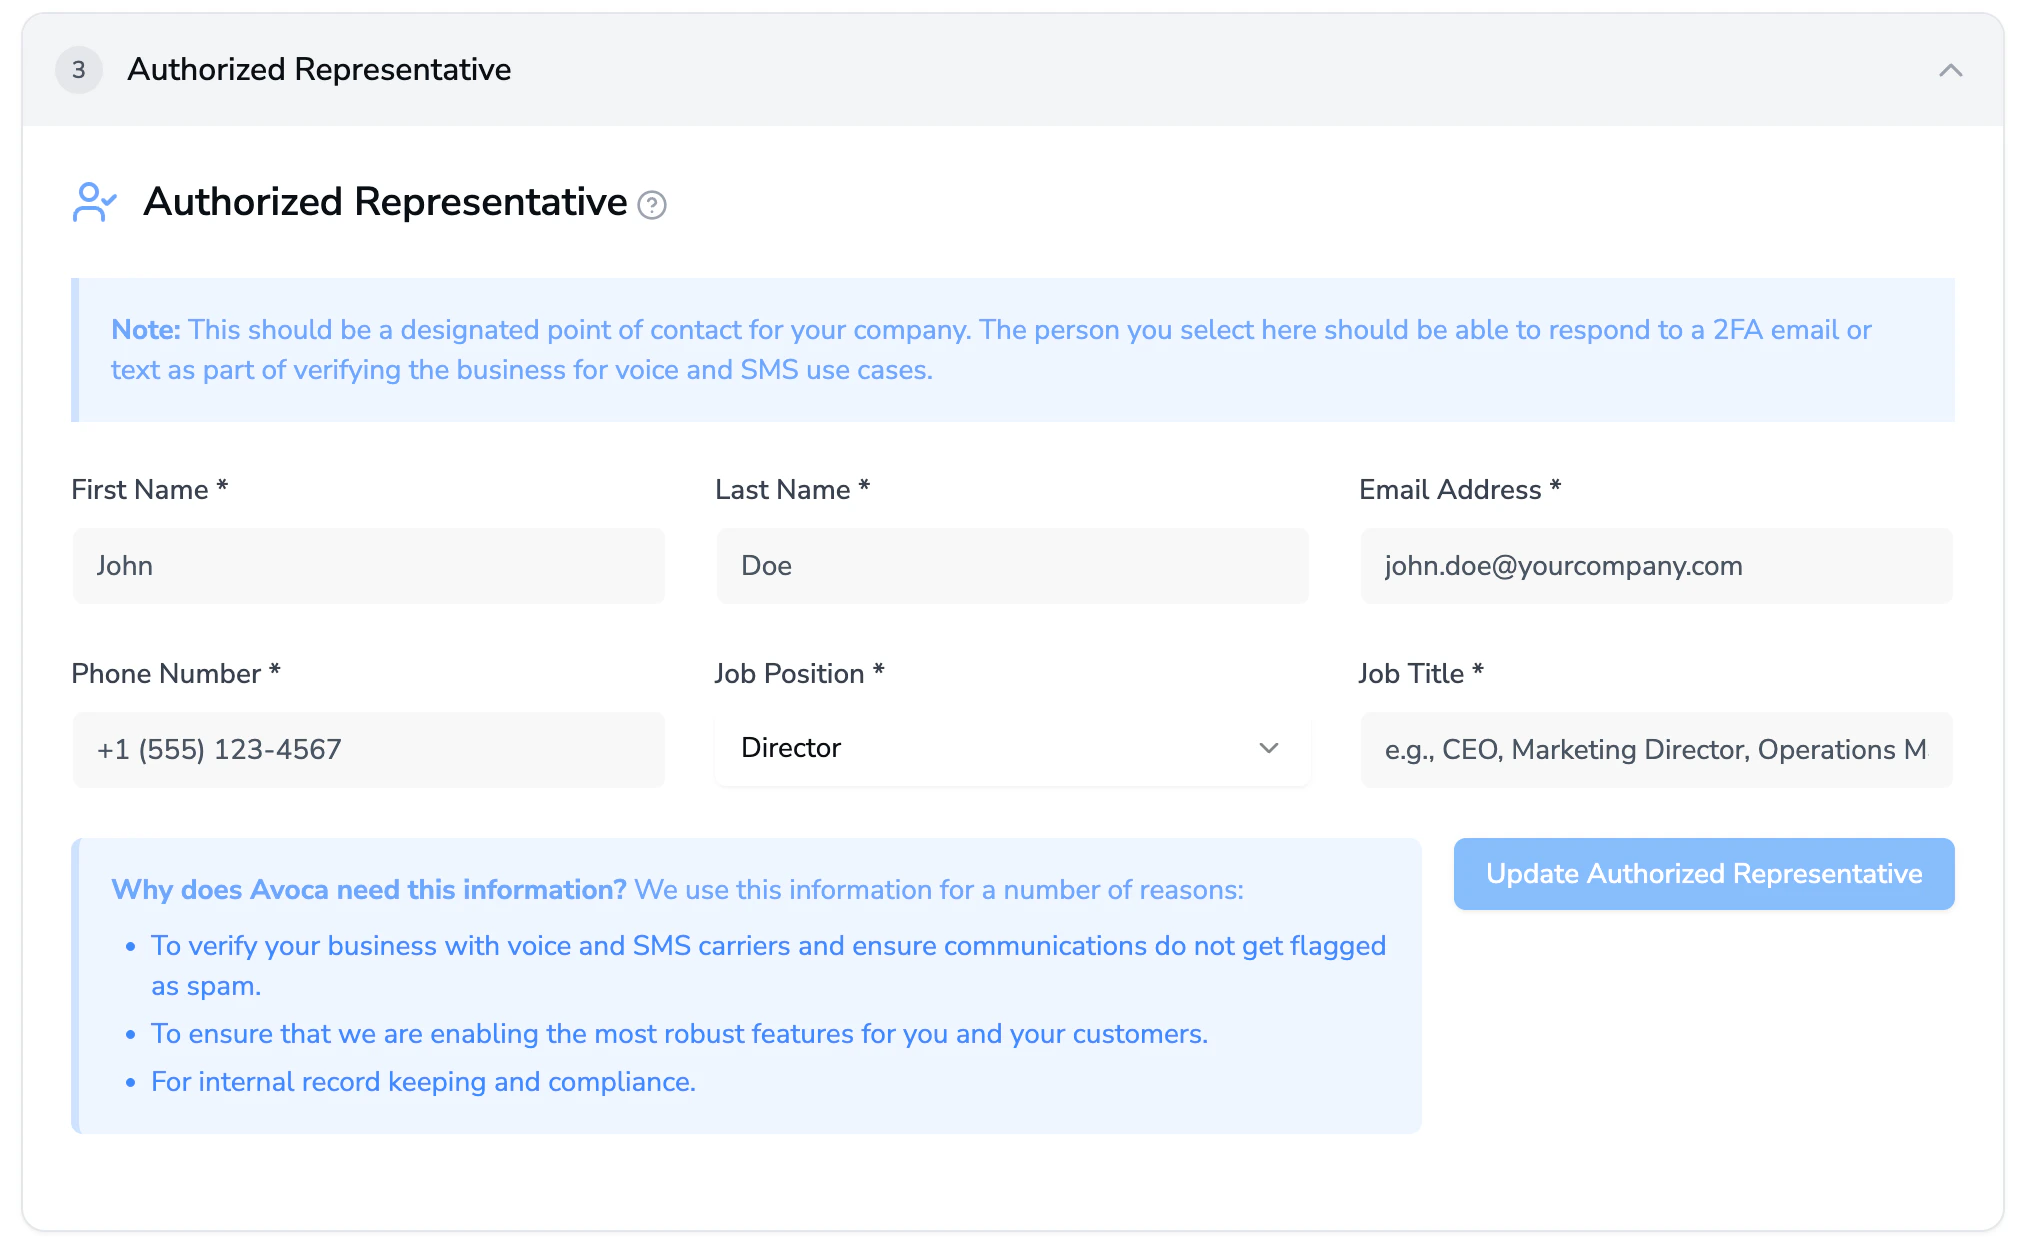Focus the Phone Number input
Viewport: 2020px width, 1250px height.
[x=368, y=750]
